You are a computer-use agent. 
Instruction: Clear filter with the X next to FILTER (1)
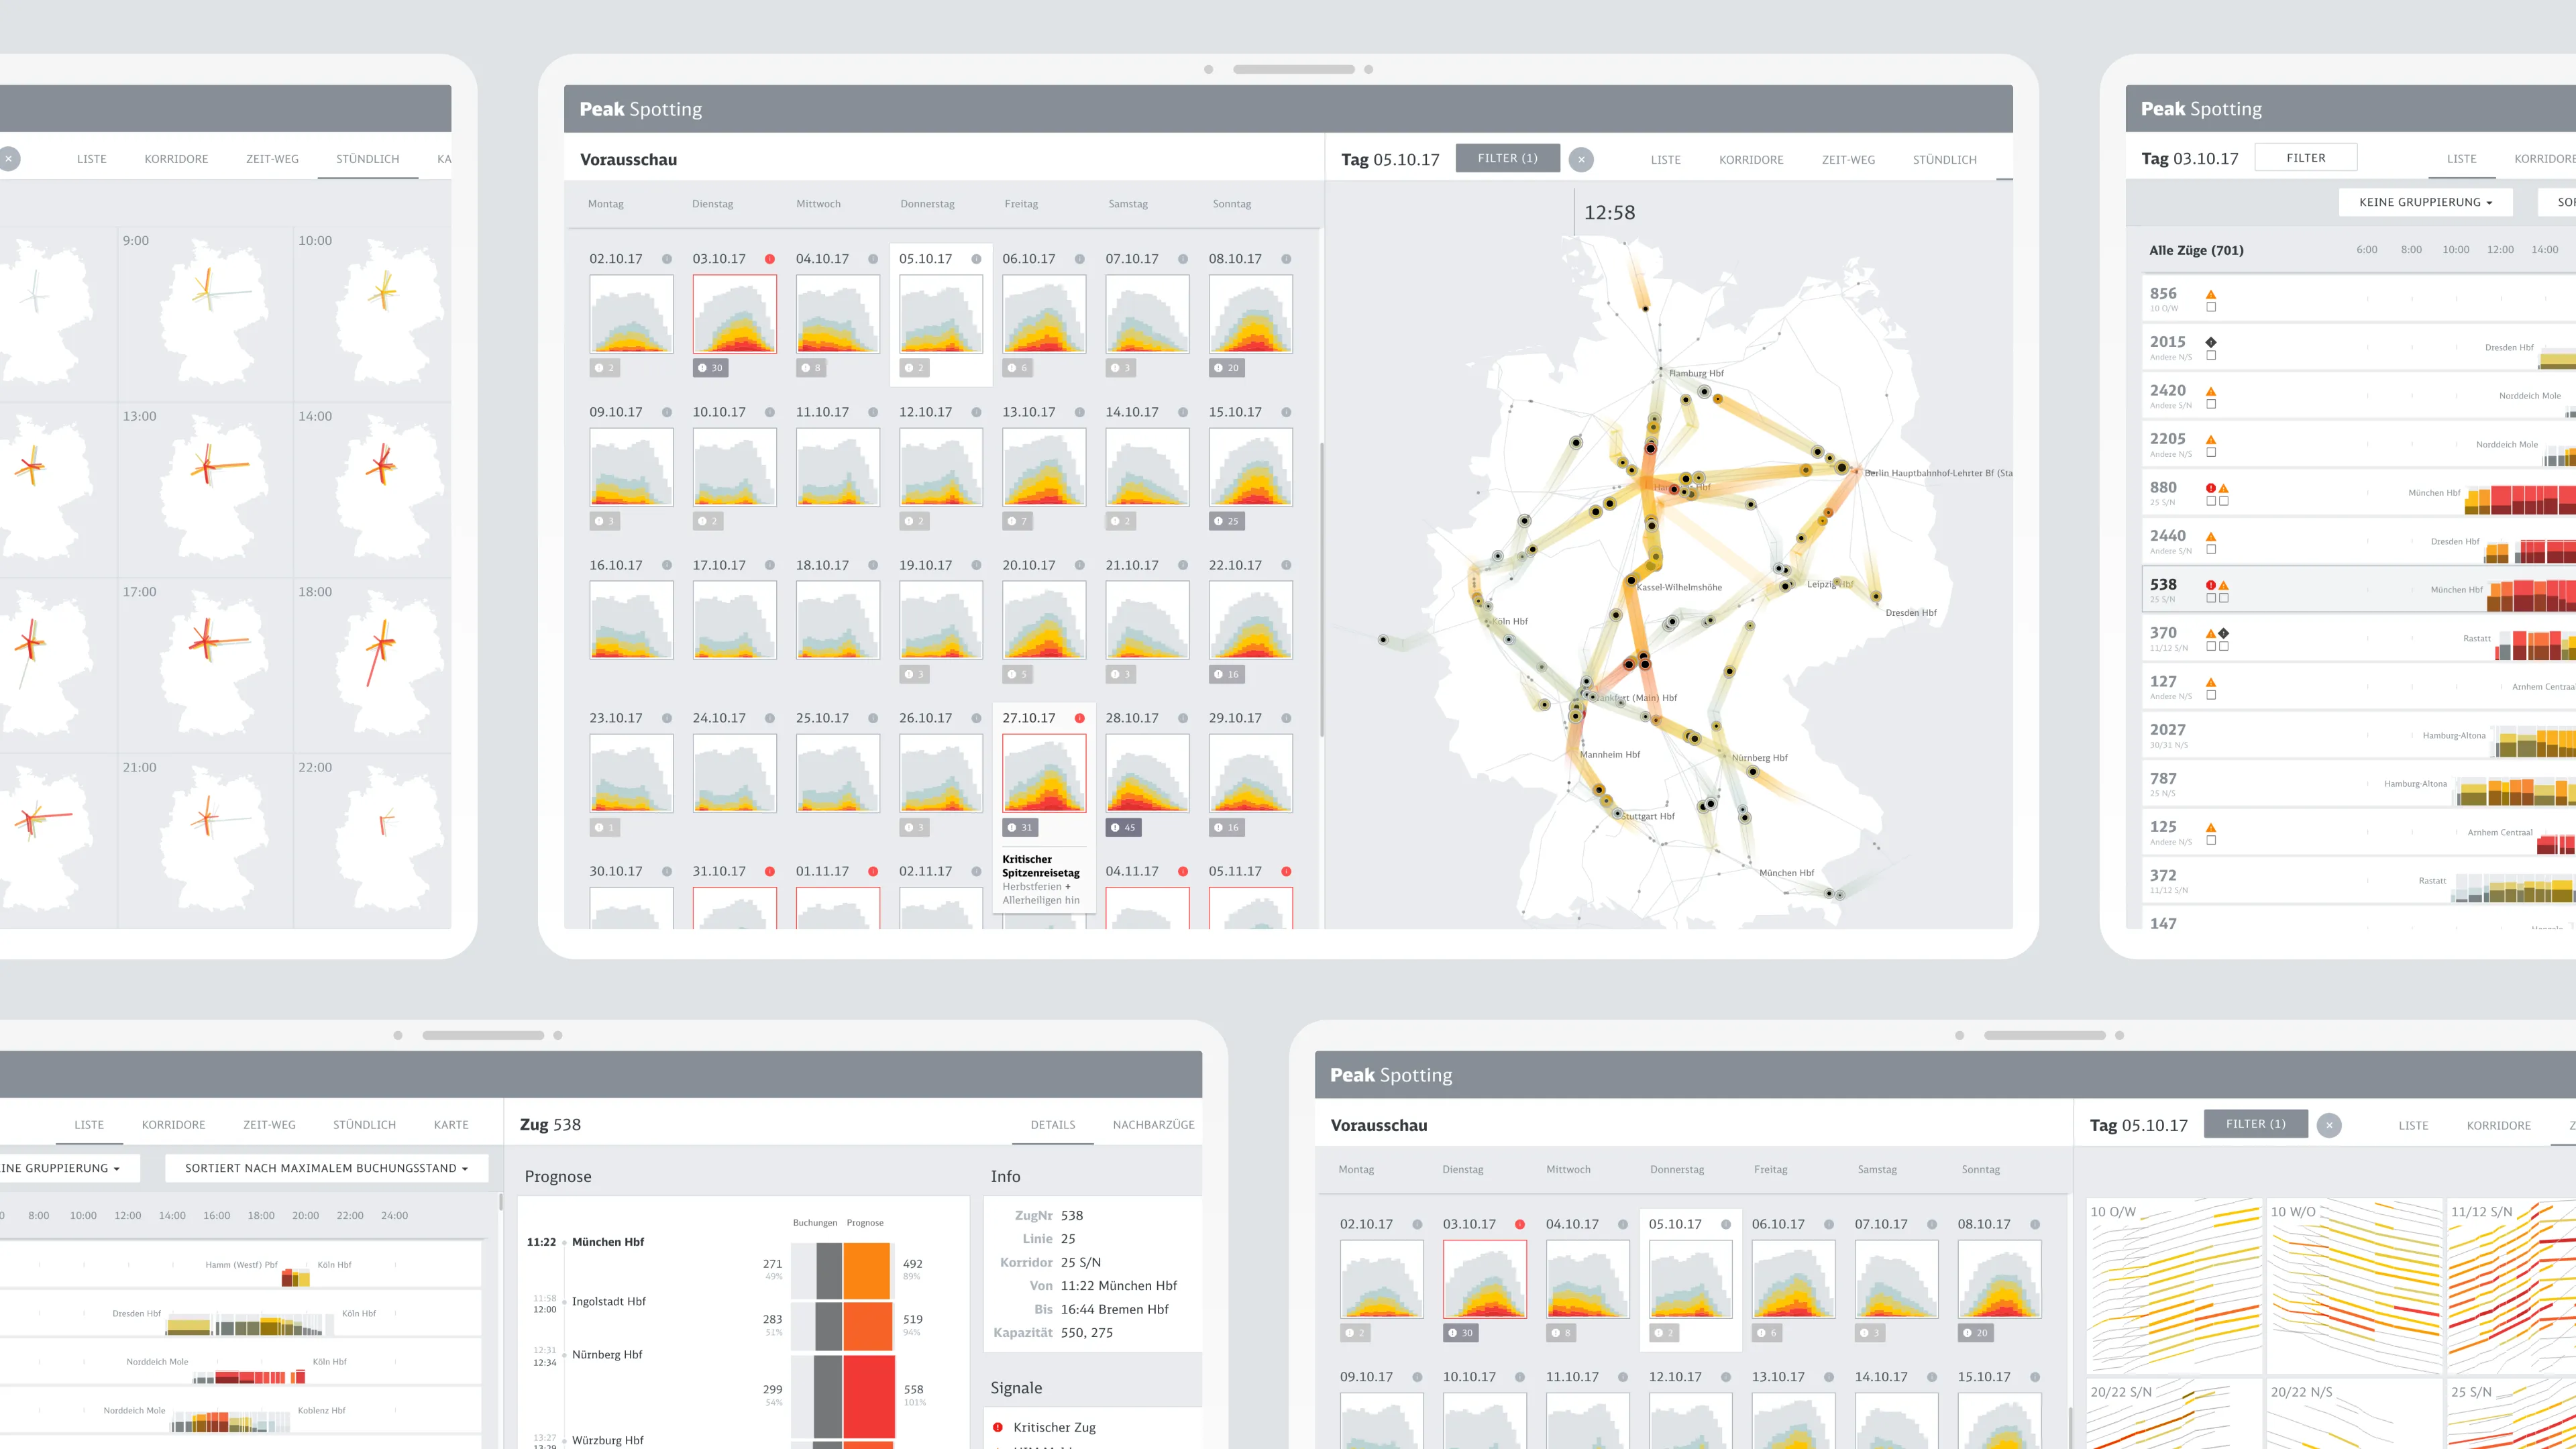[1581, 159]
